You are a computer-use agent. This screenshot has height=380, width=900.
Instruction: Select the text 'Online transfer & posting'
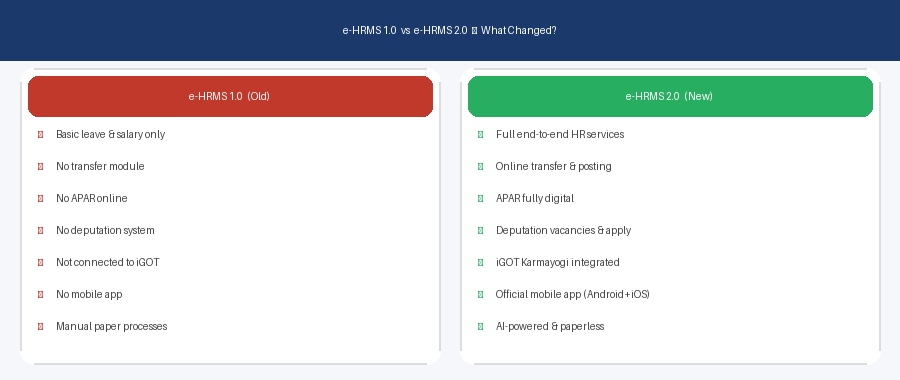pyautogui.click(x=553, y=166)
